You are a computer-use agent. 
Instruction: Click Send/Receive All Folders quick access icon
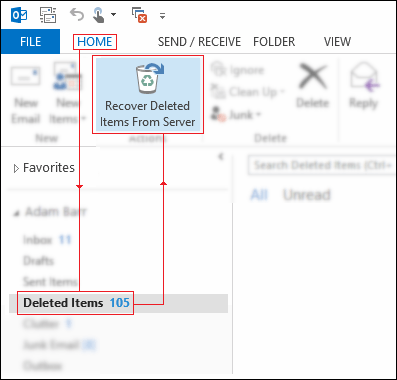49,15
